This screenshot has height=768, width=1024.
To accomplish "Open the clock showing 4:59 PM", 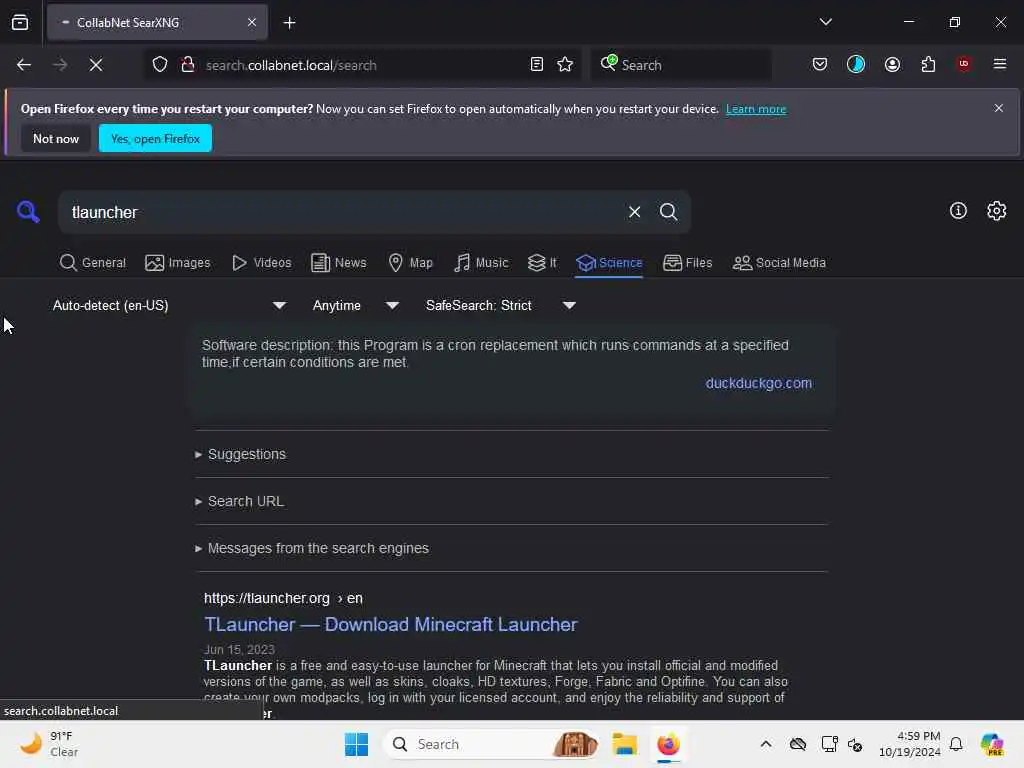I will pos(910,744).
